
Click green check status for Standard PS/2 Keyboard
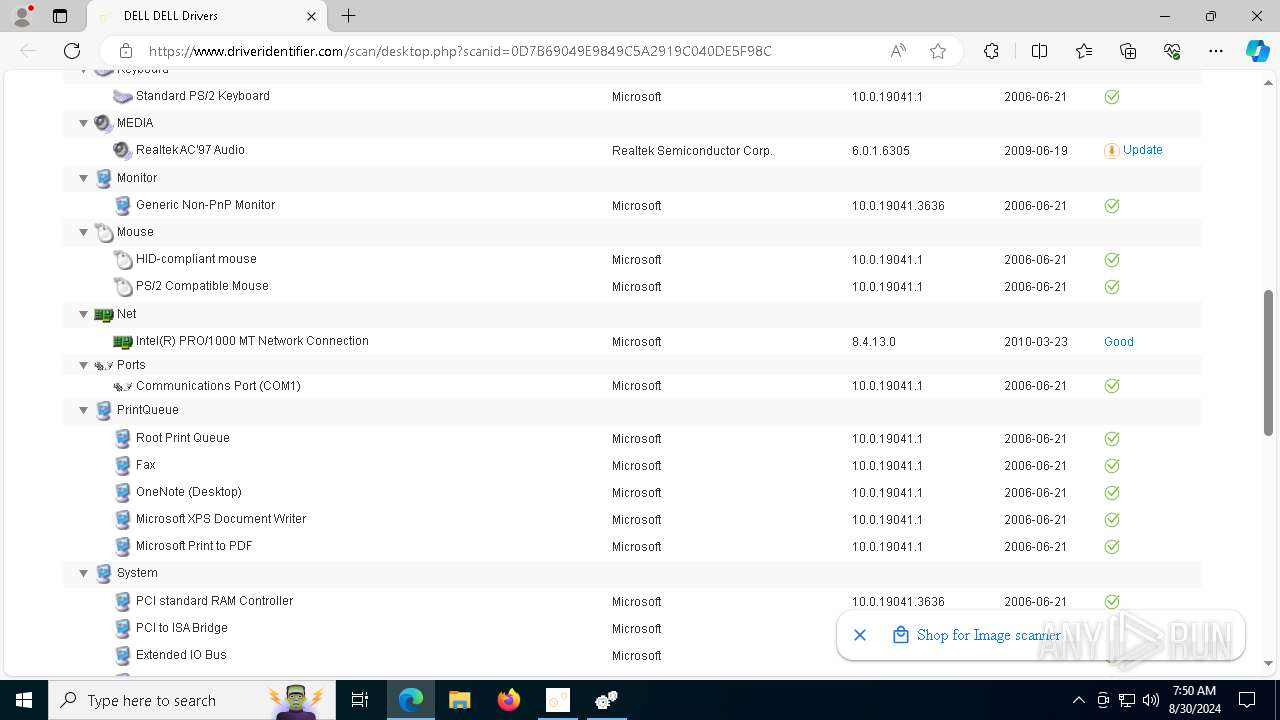(x=1112, y=97)
